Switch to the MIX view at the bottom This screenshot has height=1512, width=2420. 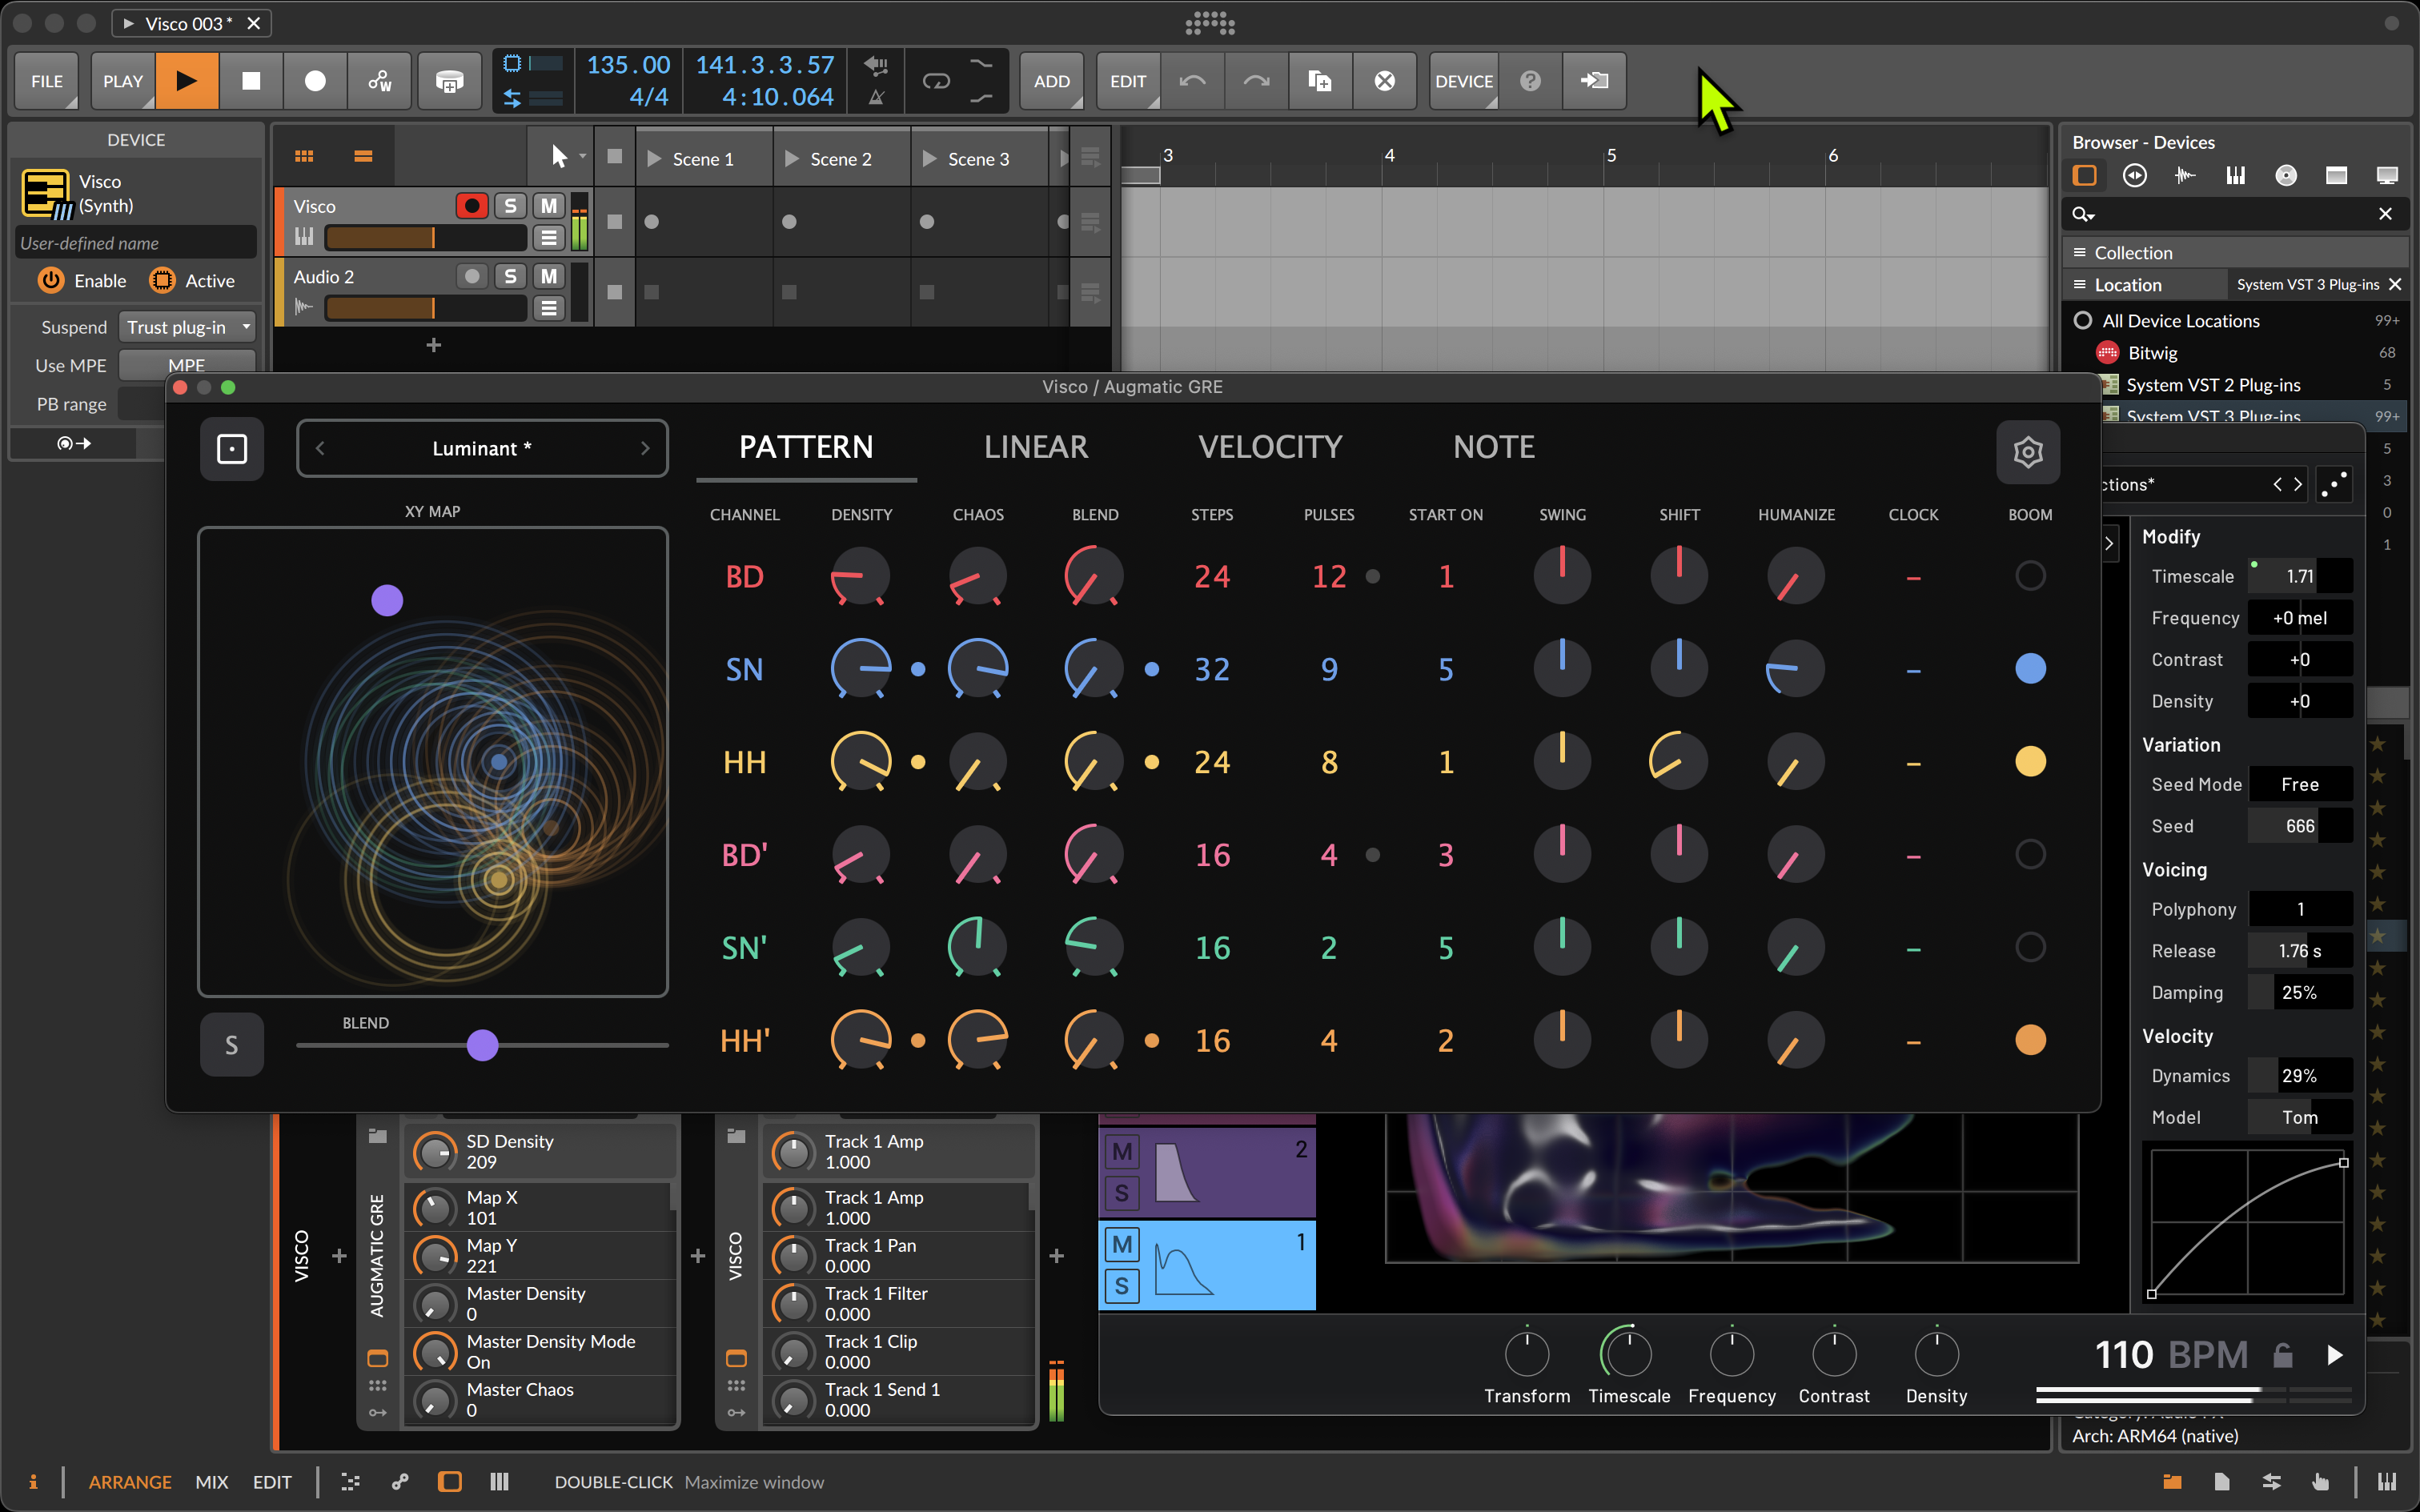click(x=212, y=1482)
